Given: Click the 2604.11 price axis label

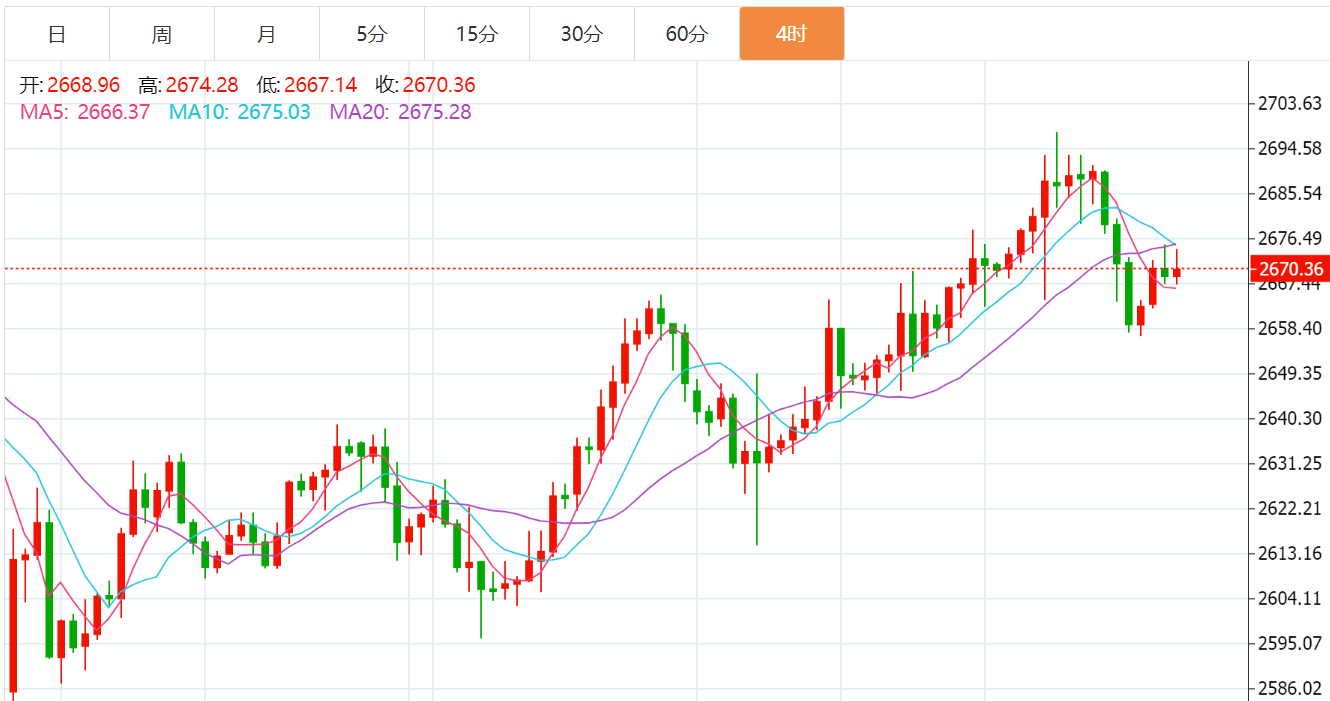Looking at the screenshot, I should (x=1290, y=598).
